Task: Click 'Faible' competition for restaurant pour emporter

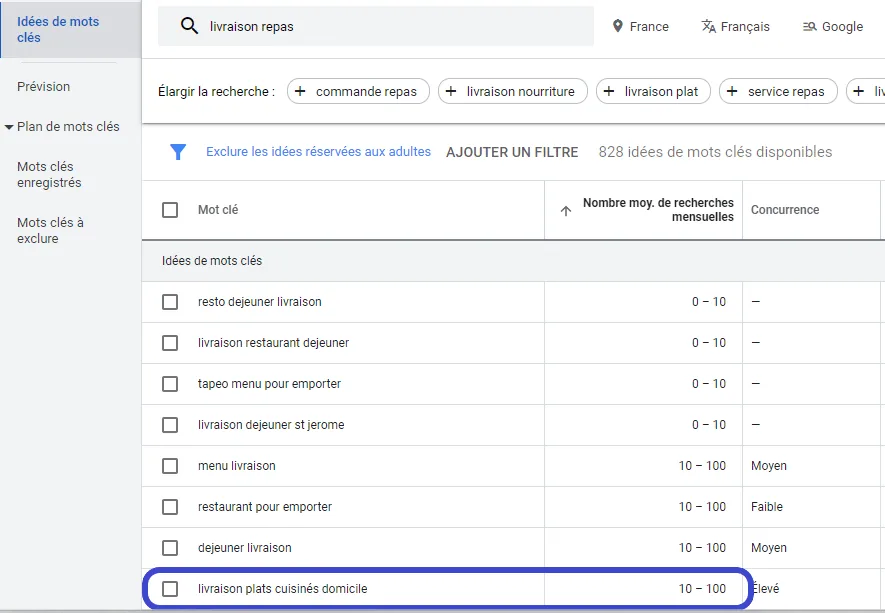Action: pyautogui.click(x=766, y=507)
